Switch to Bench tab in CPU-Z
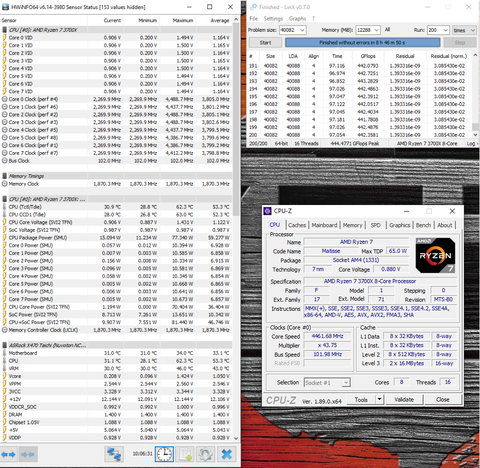Viewport: 480px width, 468px height. (423, 225)
